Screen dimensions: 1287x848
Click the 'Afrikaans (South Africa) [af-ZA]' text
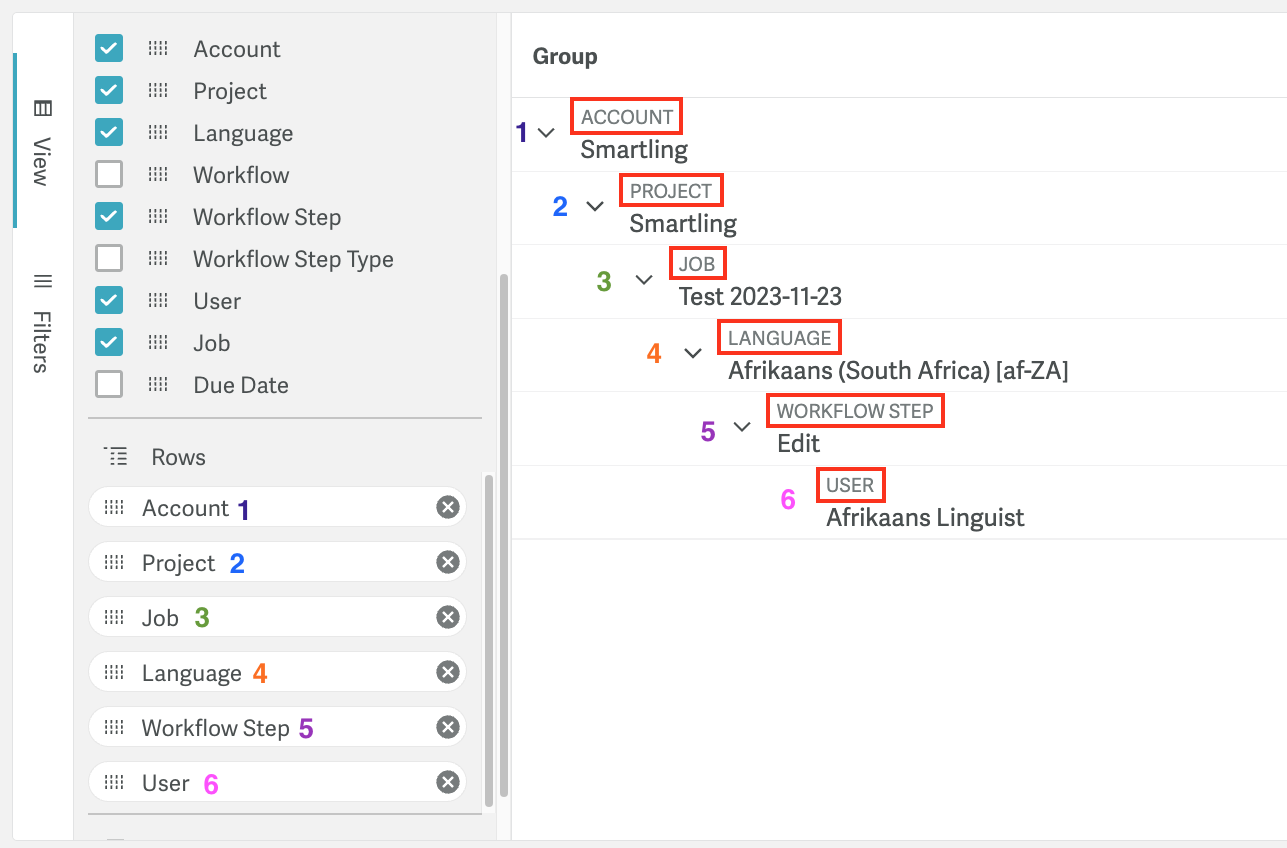coord(898,370)
